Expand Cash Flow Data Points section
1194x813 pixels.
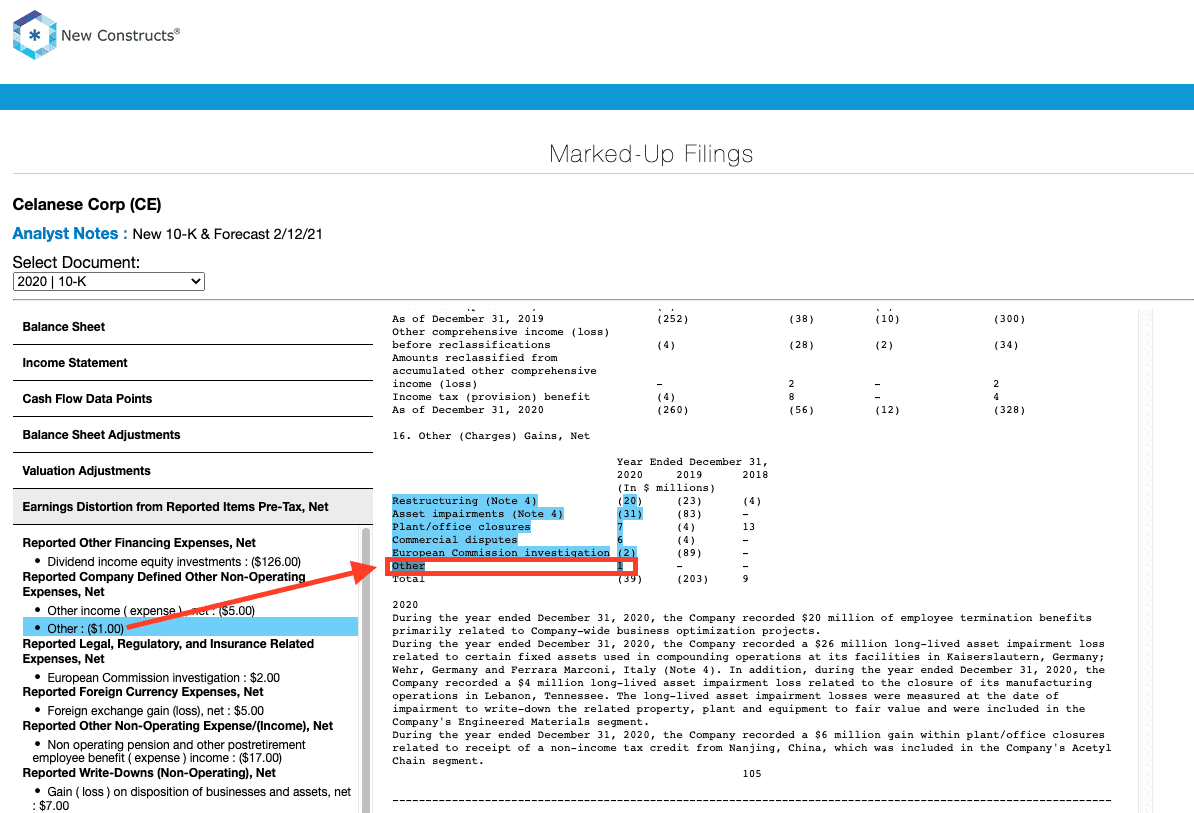193,399
